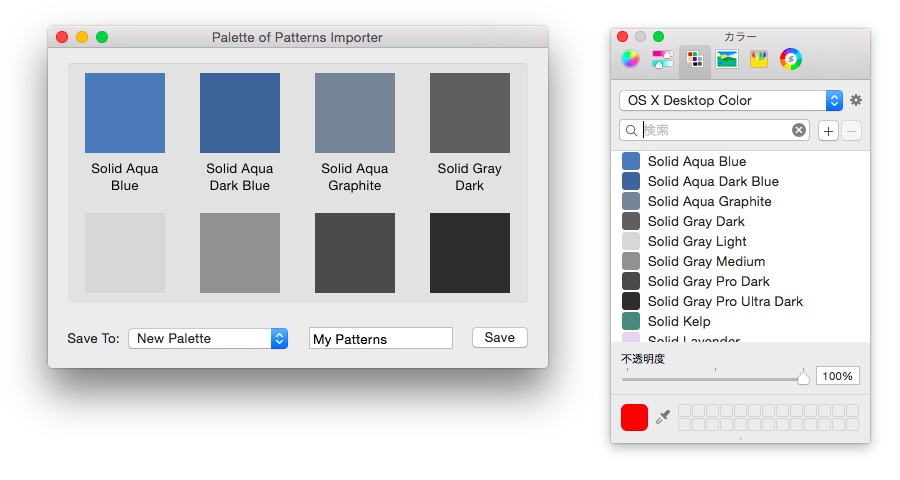Screen dimensions: 900x480
Task: Select the color wheel picker tab
Action: [630, 59]
